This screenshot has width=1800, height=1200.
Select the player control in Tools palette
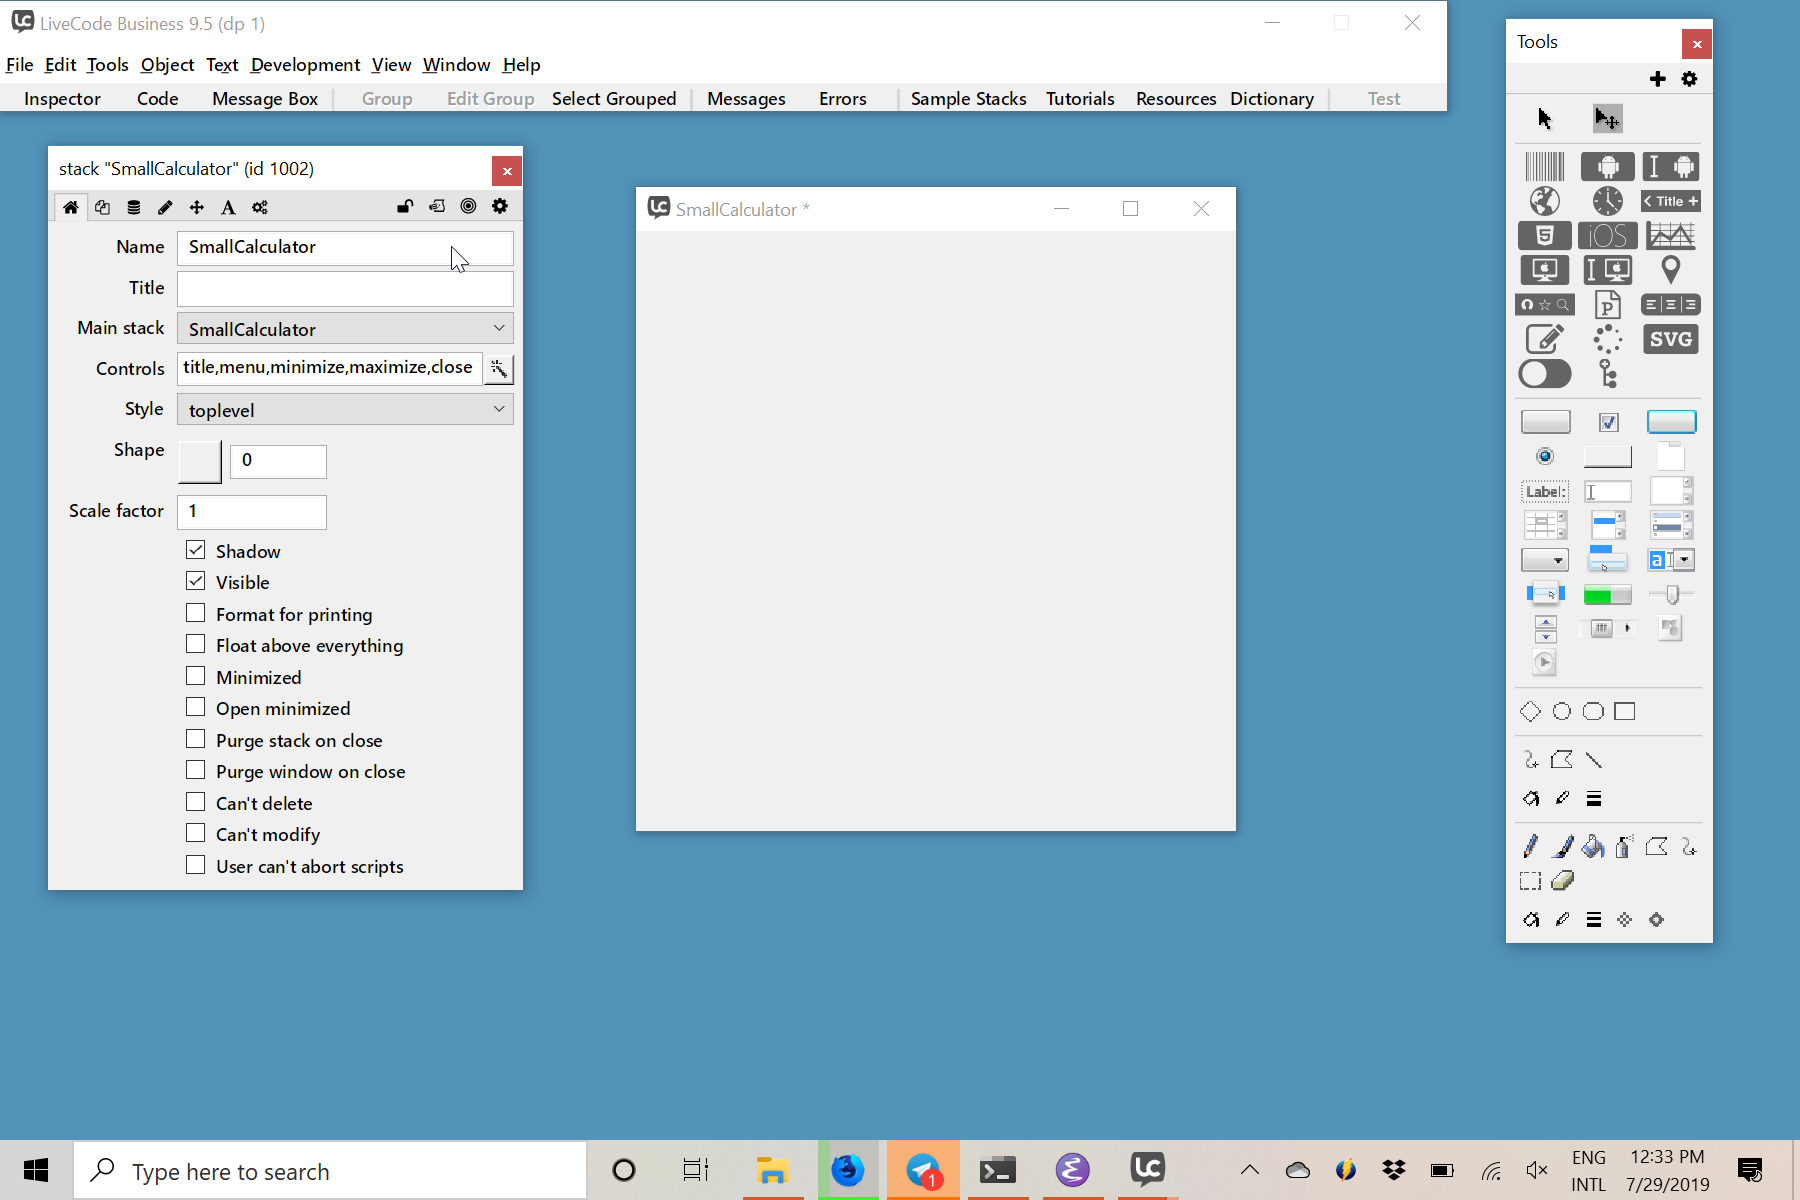click(x=1544, y=662)
